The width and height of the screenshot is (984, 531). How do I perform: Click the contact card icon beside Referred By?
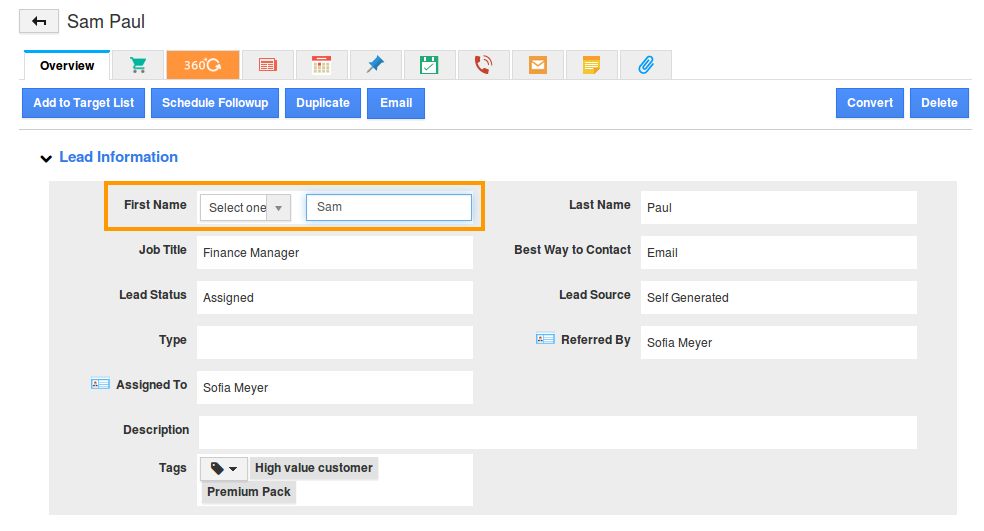[x=545, y=340]
